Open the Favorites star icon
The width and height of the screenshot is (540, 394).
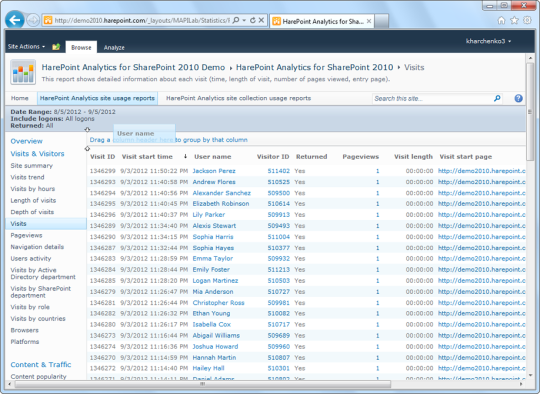point(514,21)
